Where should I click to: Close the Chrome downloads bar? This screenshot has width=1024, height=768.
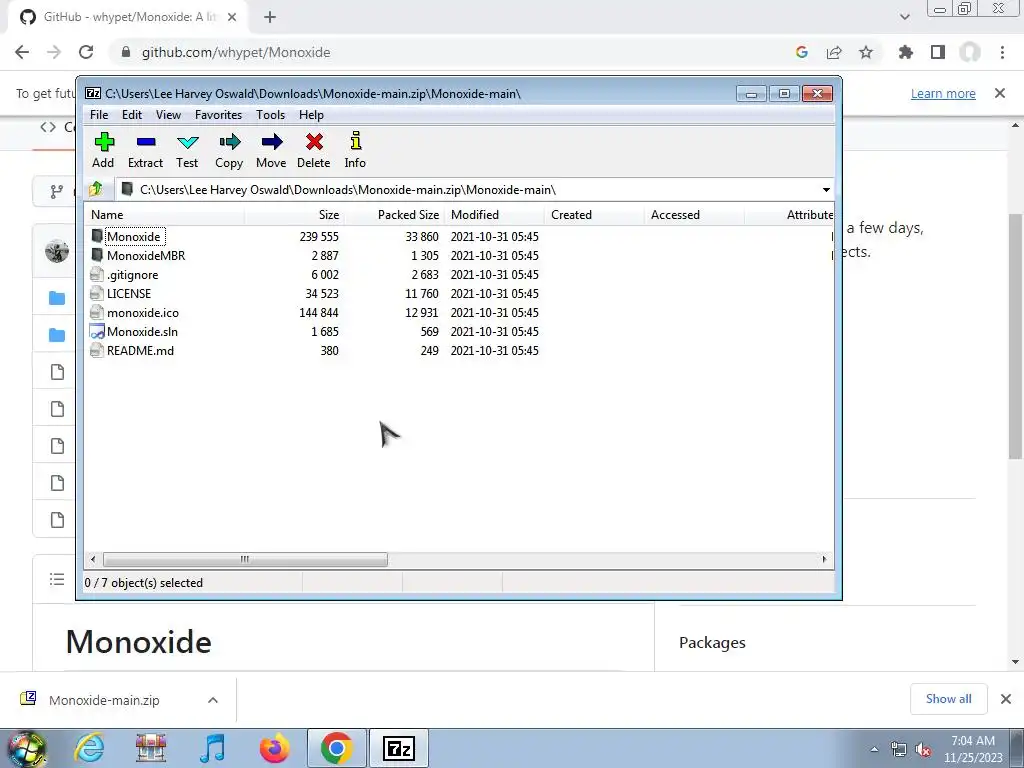pyautogui.click(x=1006, y=699)
